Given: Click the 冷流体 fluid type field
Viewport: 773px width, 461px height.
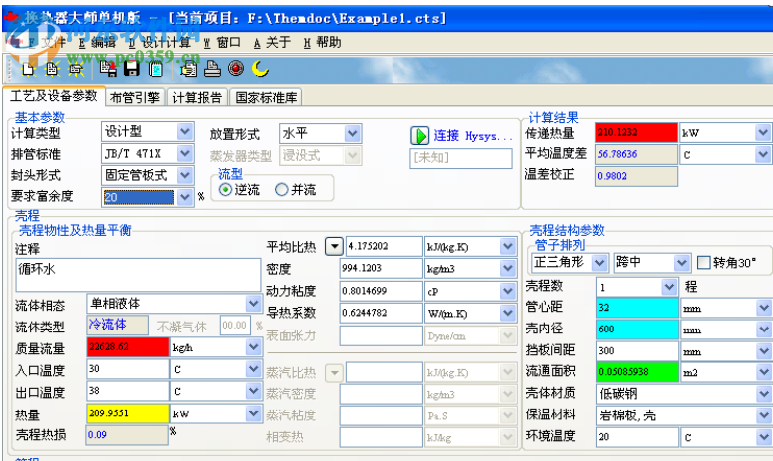Looking at the screenshot, I should pyautogui.click(x=117, y=325).
